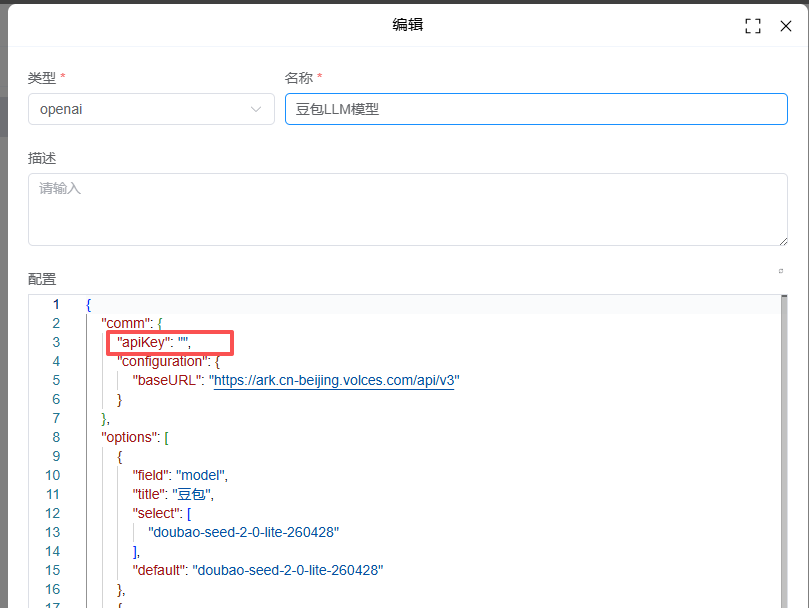
Task: Click the 编辑 dialog title
Action: pos(408,25)
